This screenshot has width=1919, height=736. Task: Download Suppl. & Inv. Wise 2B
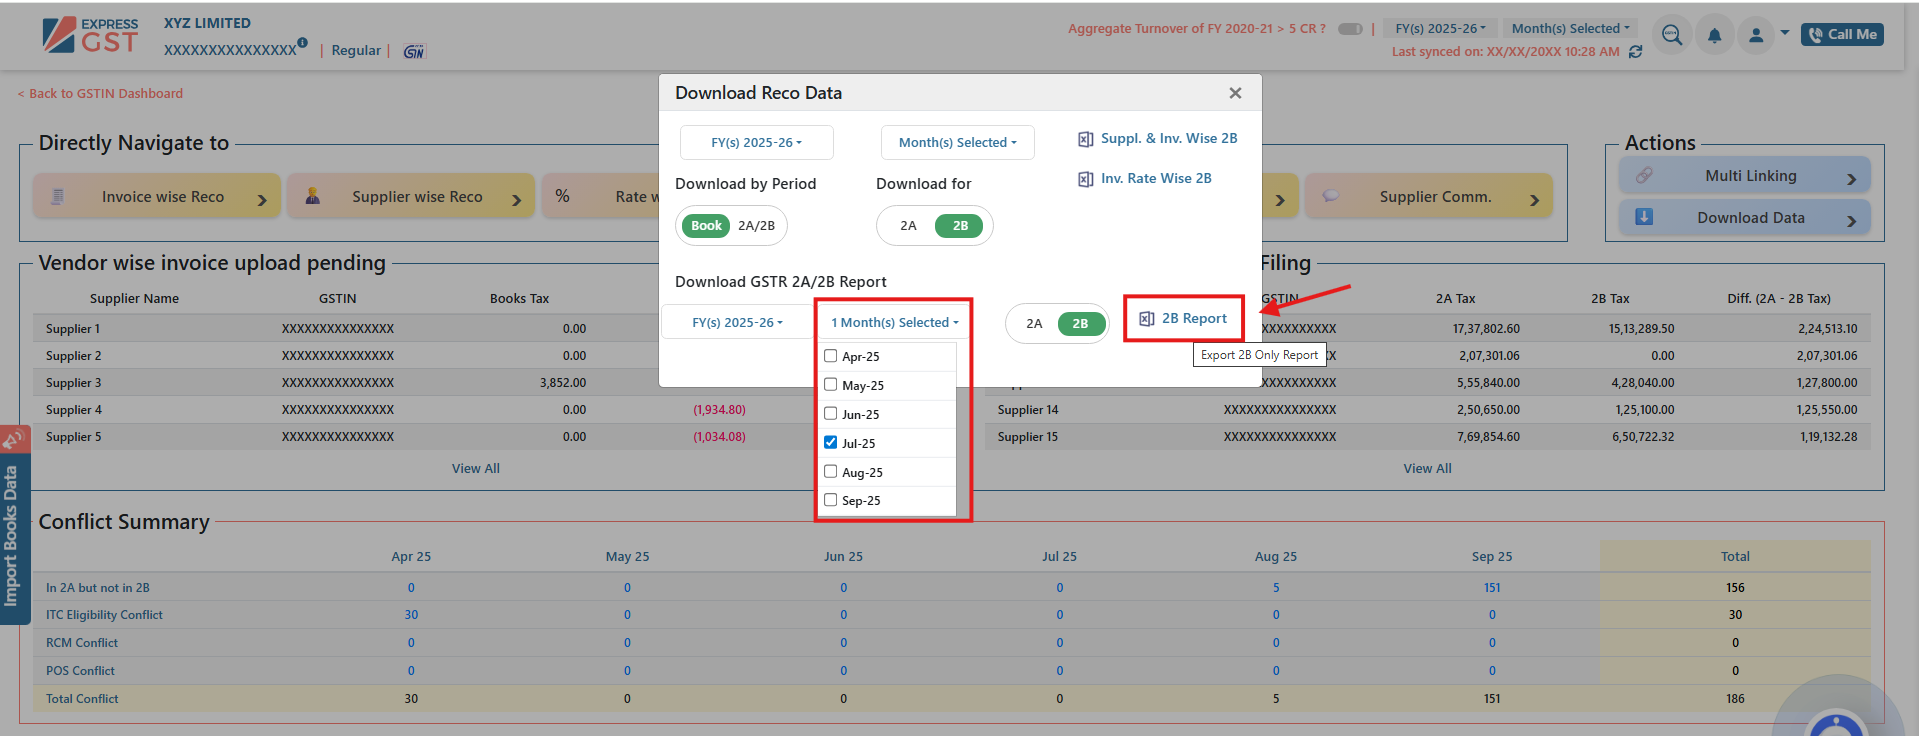pos(1158,139)
